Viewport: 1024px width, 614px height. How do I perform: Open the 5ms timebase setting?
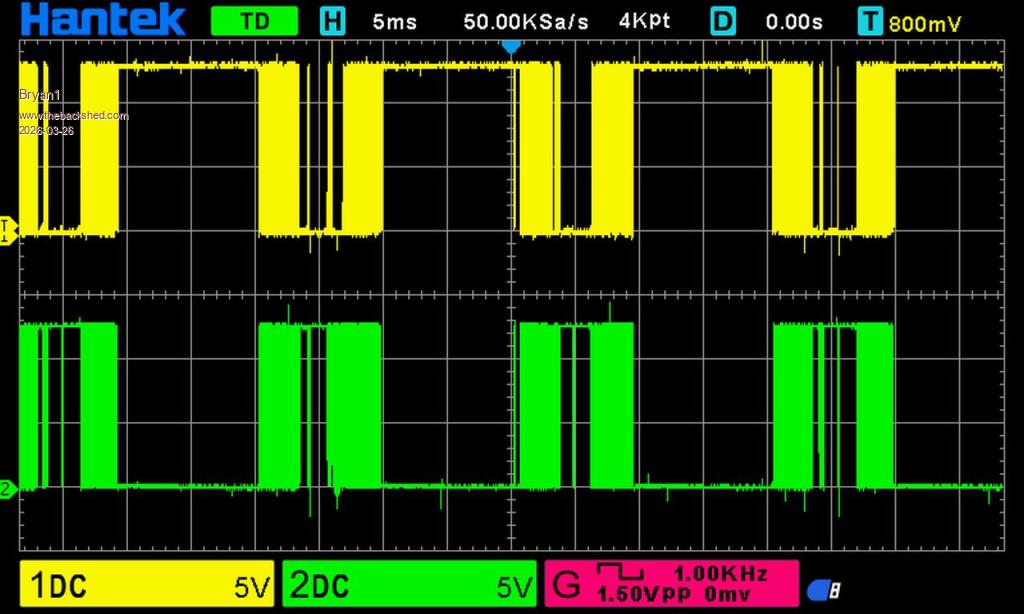(394, 21)
